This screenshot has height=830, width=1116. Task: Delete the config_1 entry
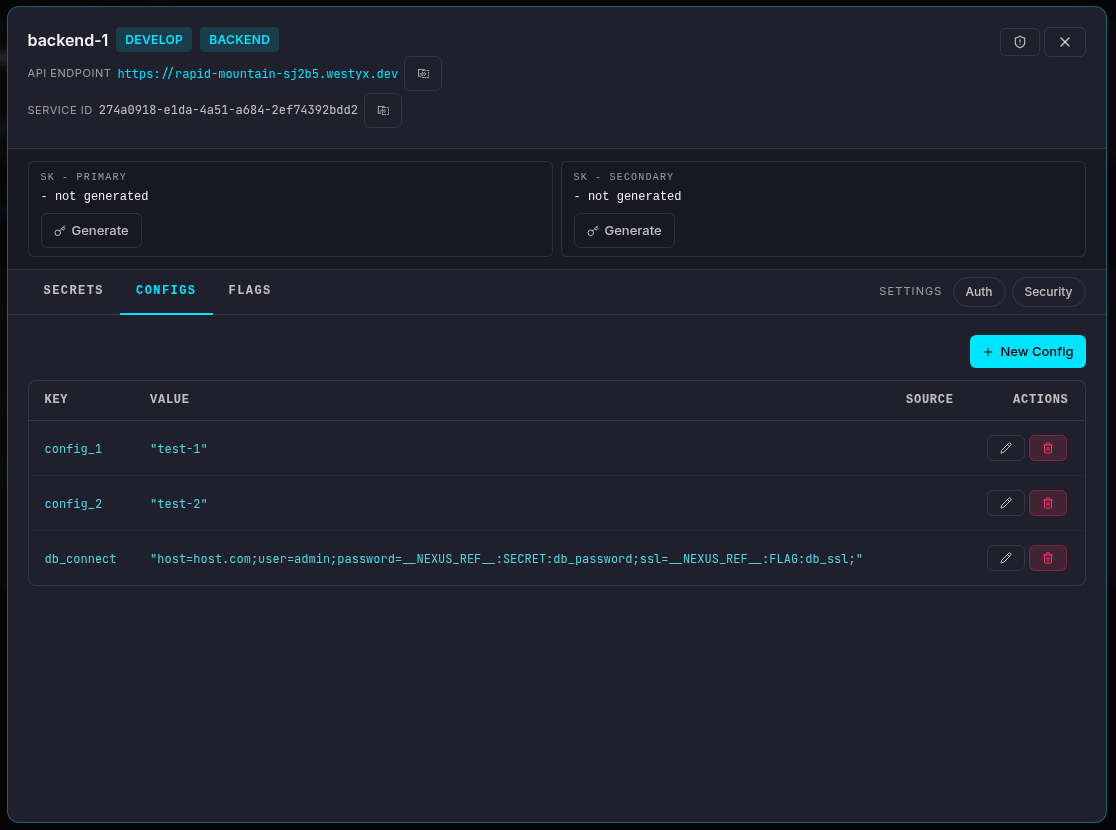(x=1048, y=448)
